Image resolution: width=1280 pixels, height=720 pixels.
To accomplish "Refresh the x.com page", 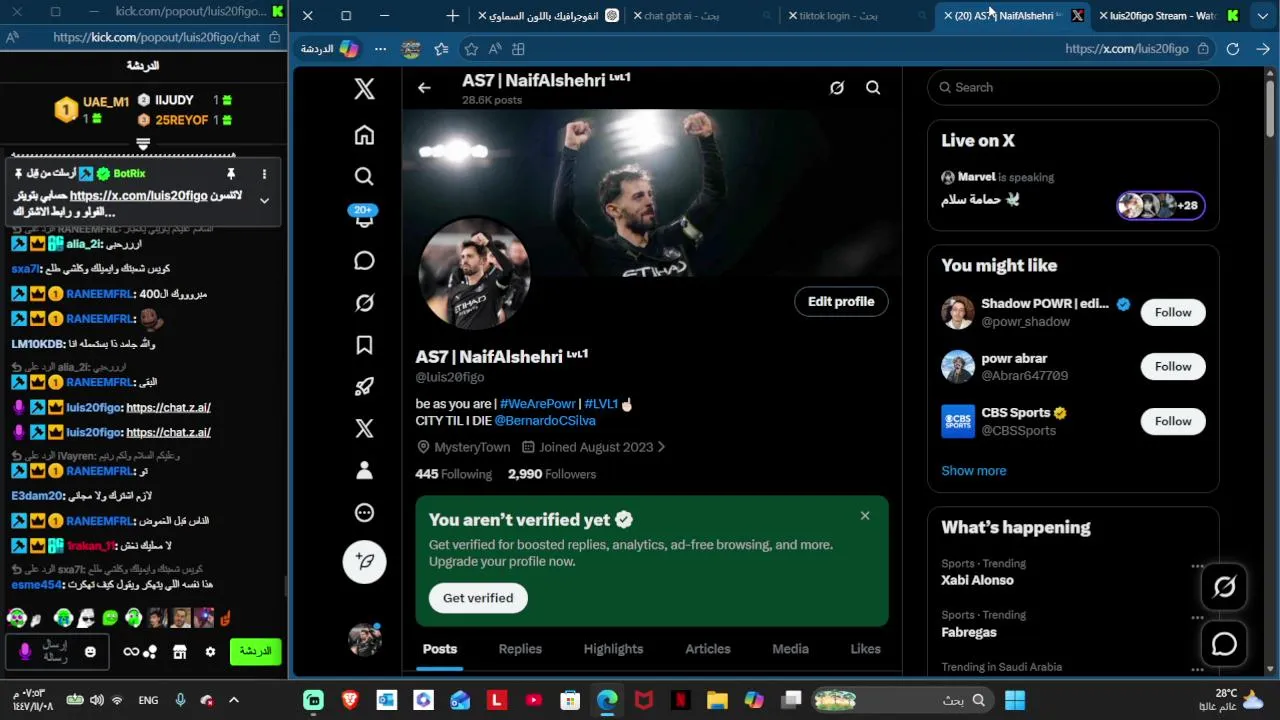I will coord(1233,49).
